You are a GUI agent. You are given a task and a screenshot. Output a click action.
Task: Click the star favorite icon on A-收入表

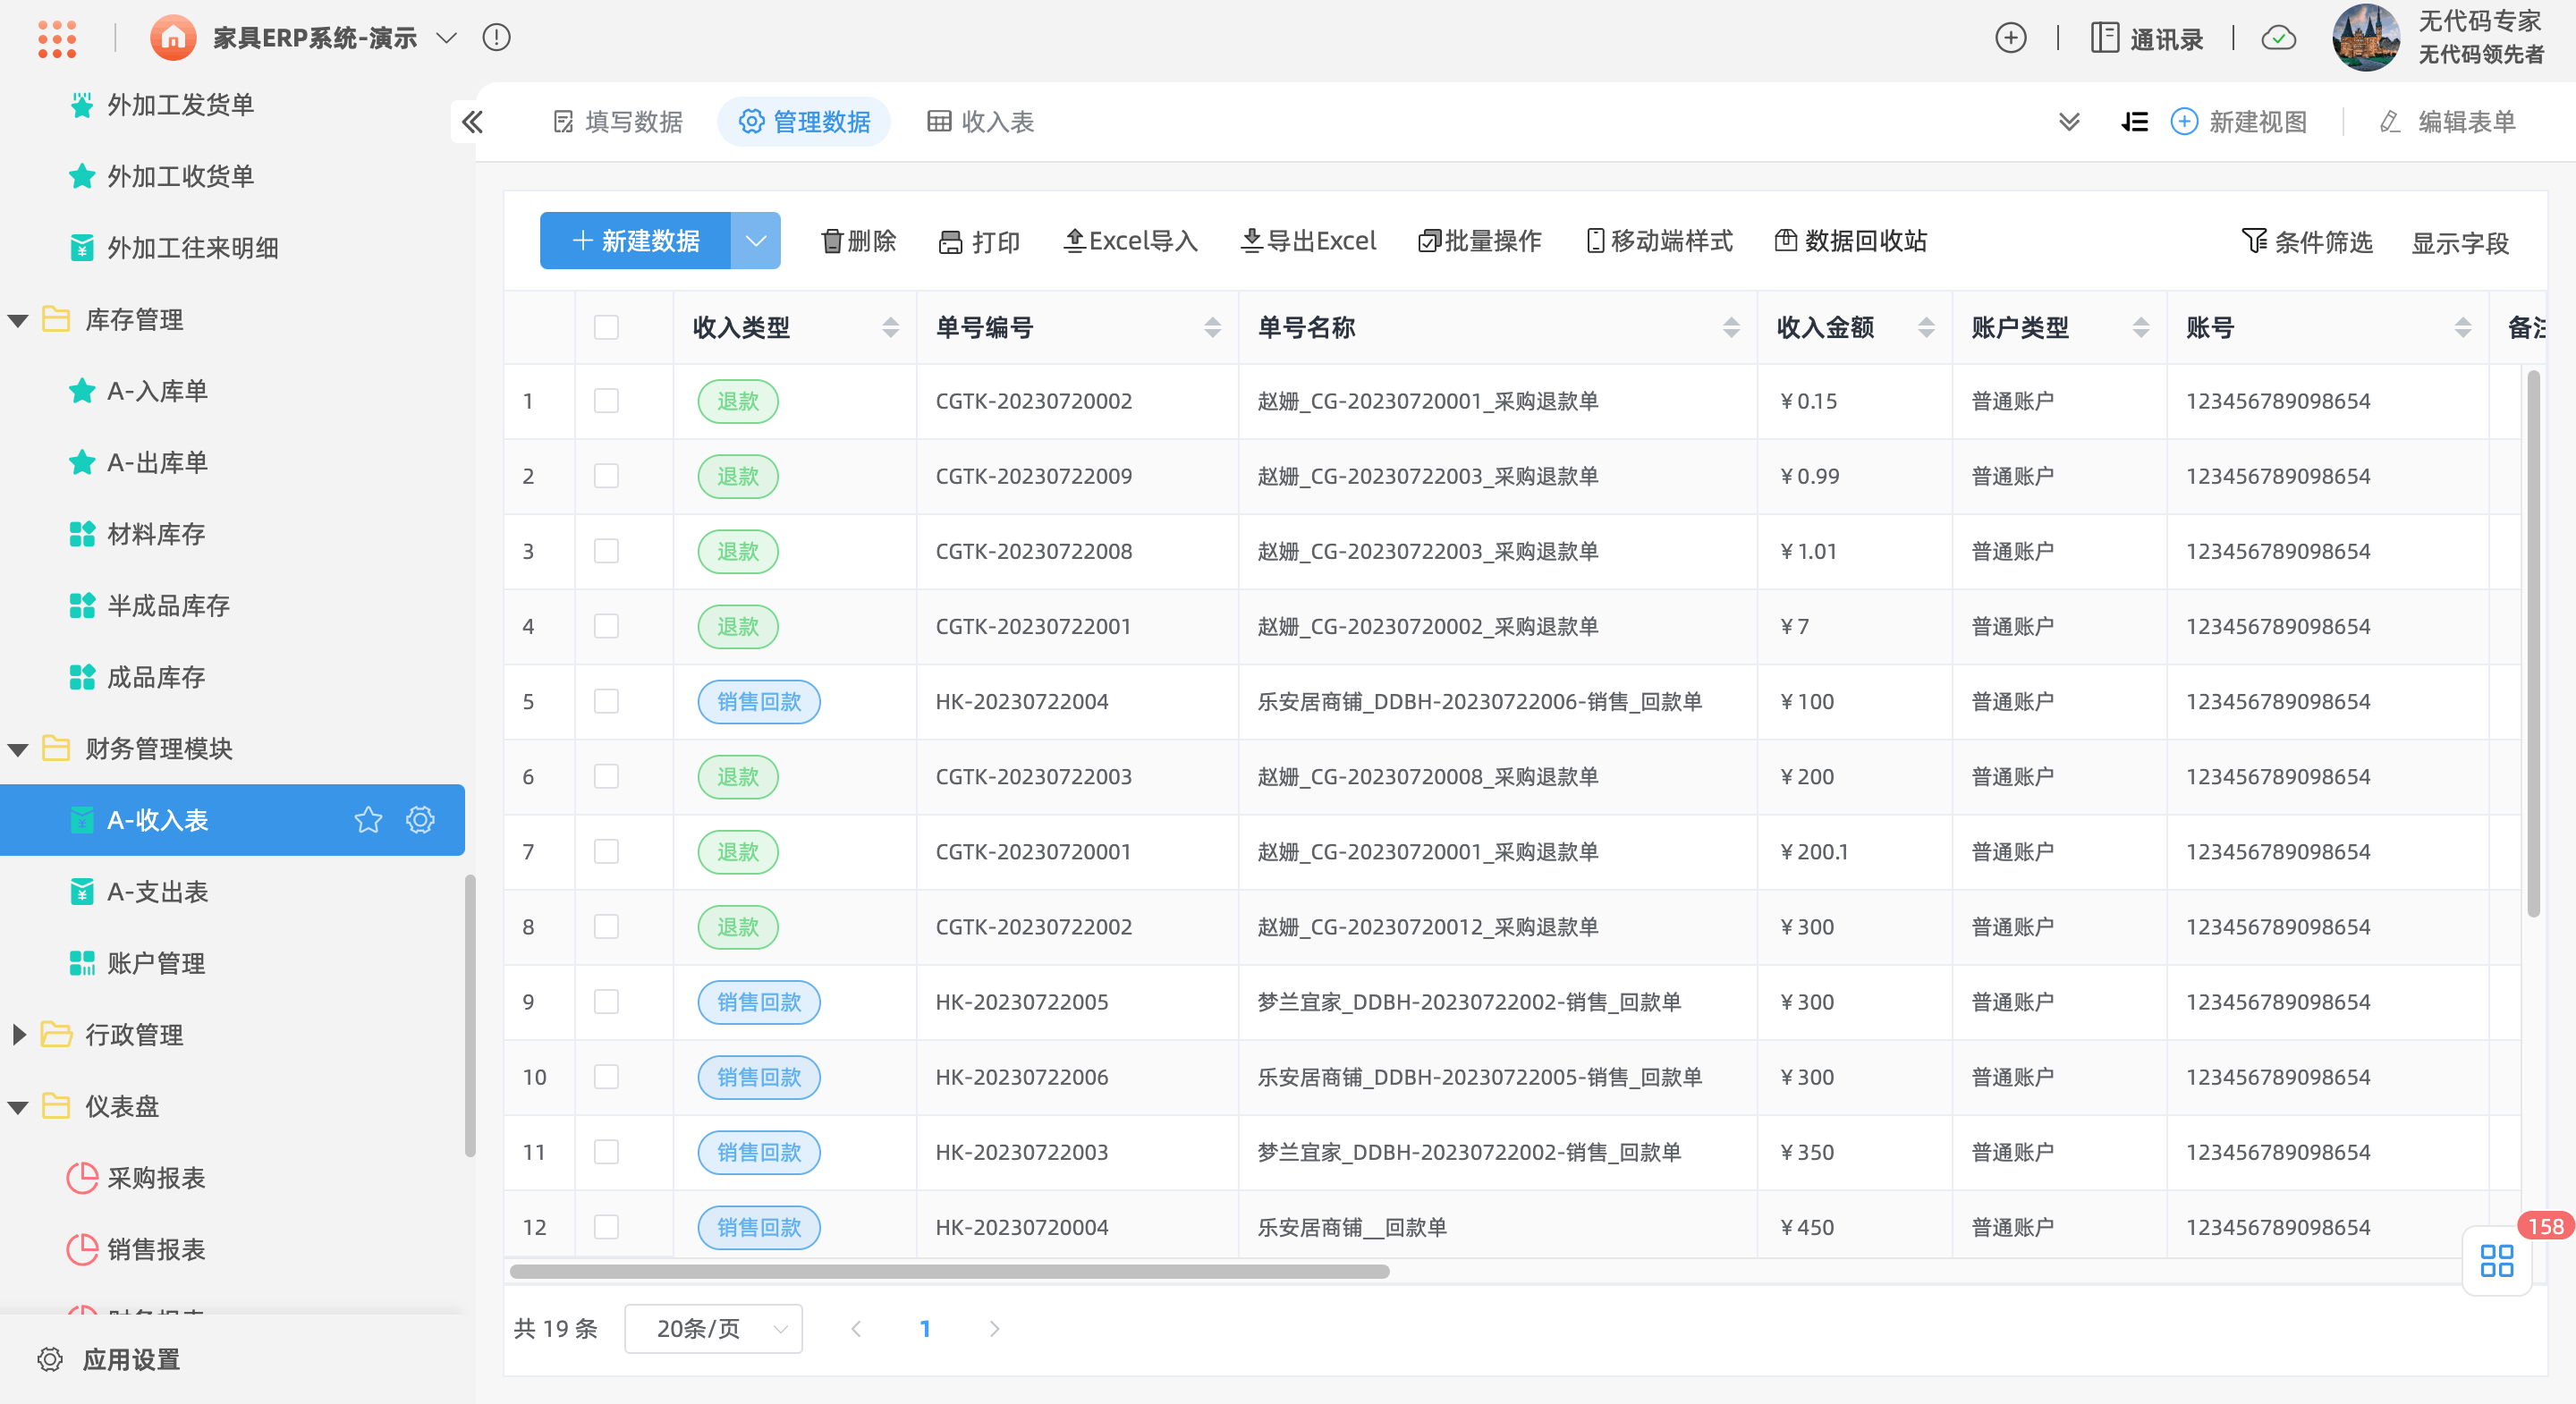368,820
